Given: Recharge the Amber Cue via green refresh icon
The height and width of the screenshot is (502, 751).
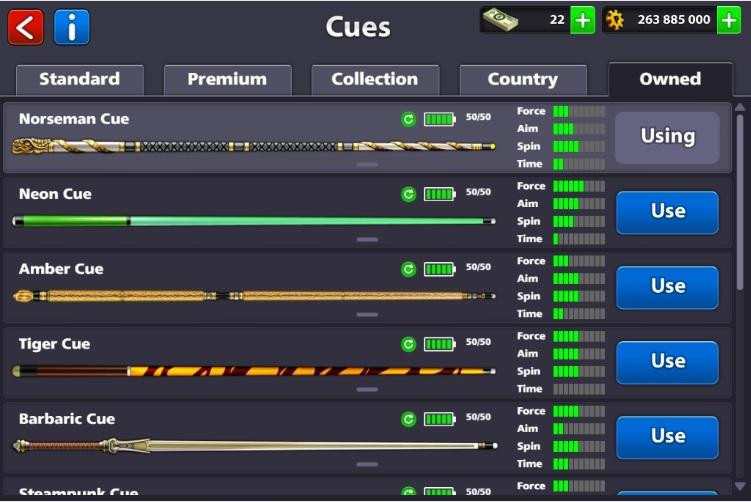Looking at the screenshot, I should (x=409, y=269).
